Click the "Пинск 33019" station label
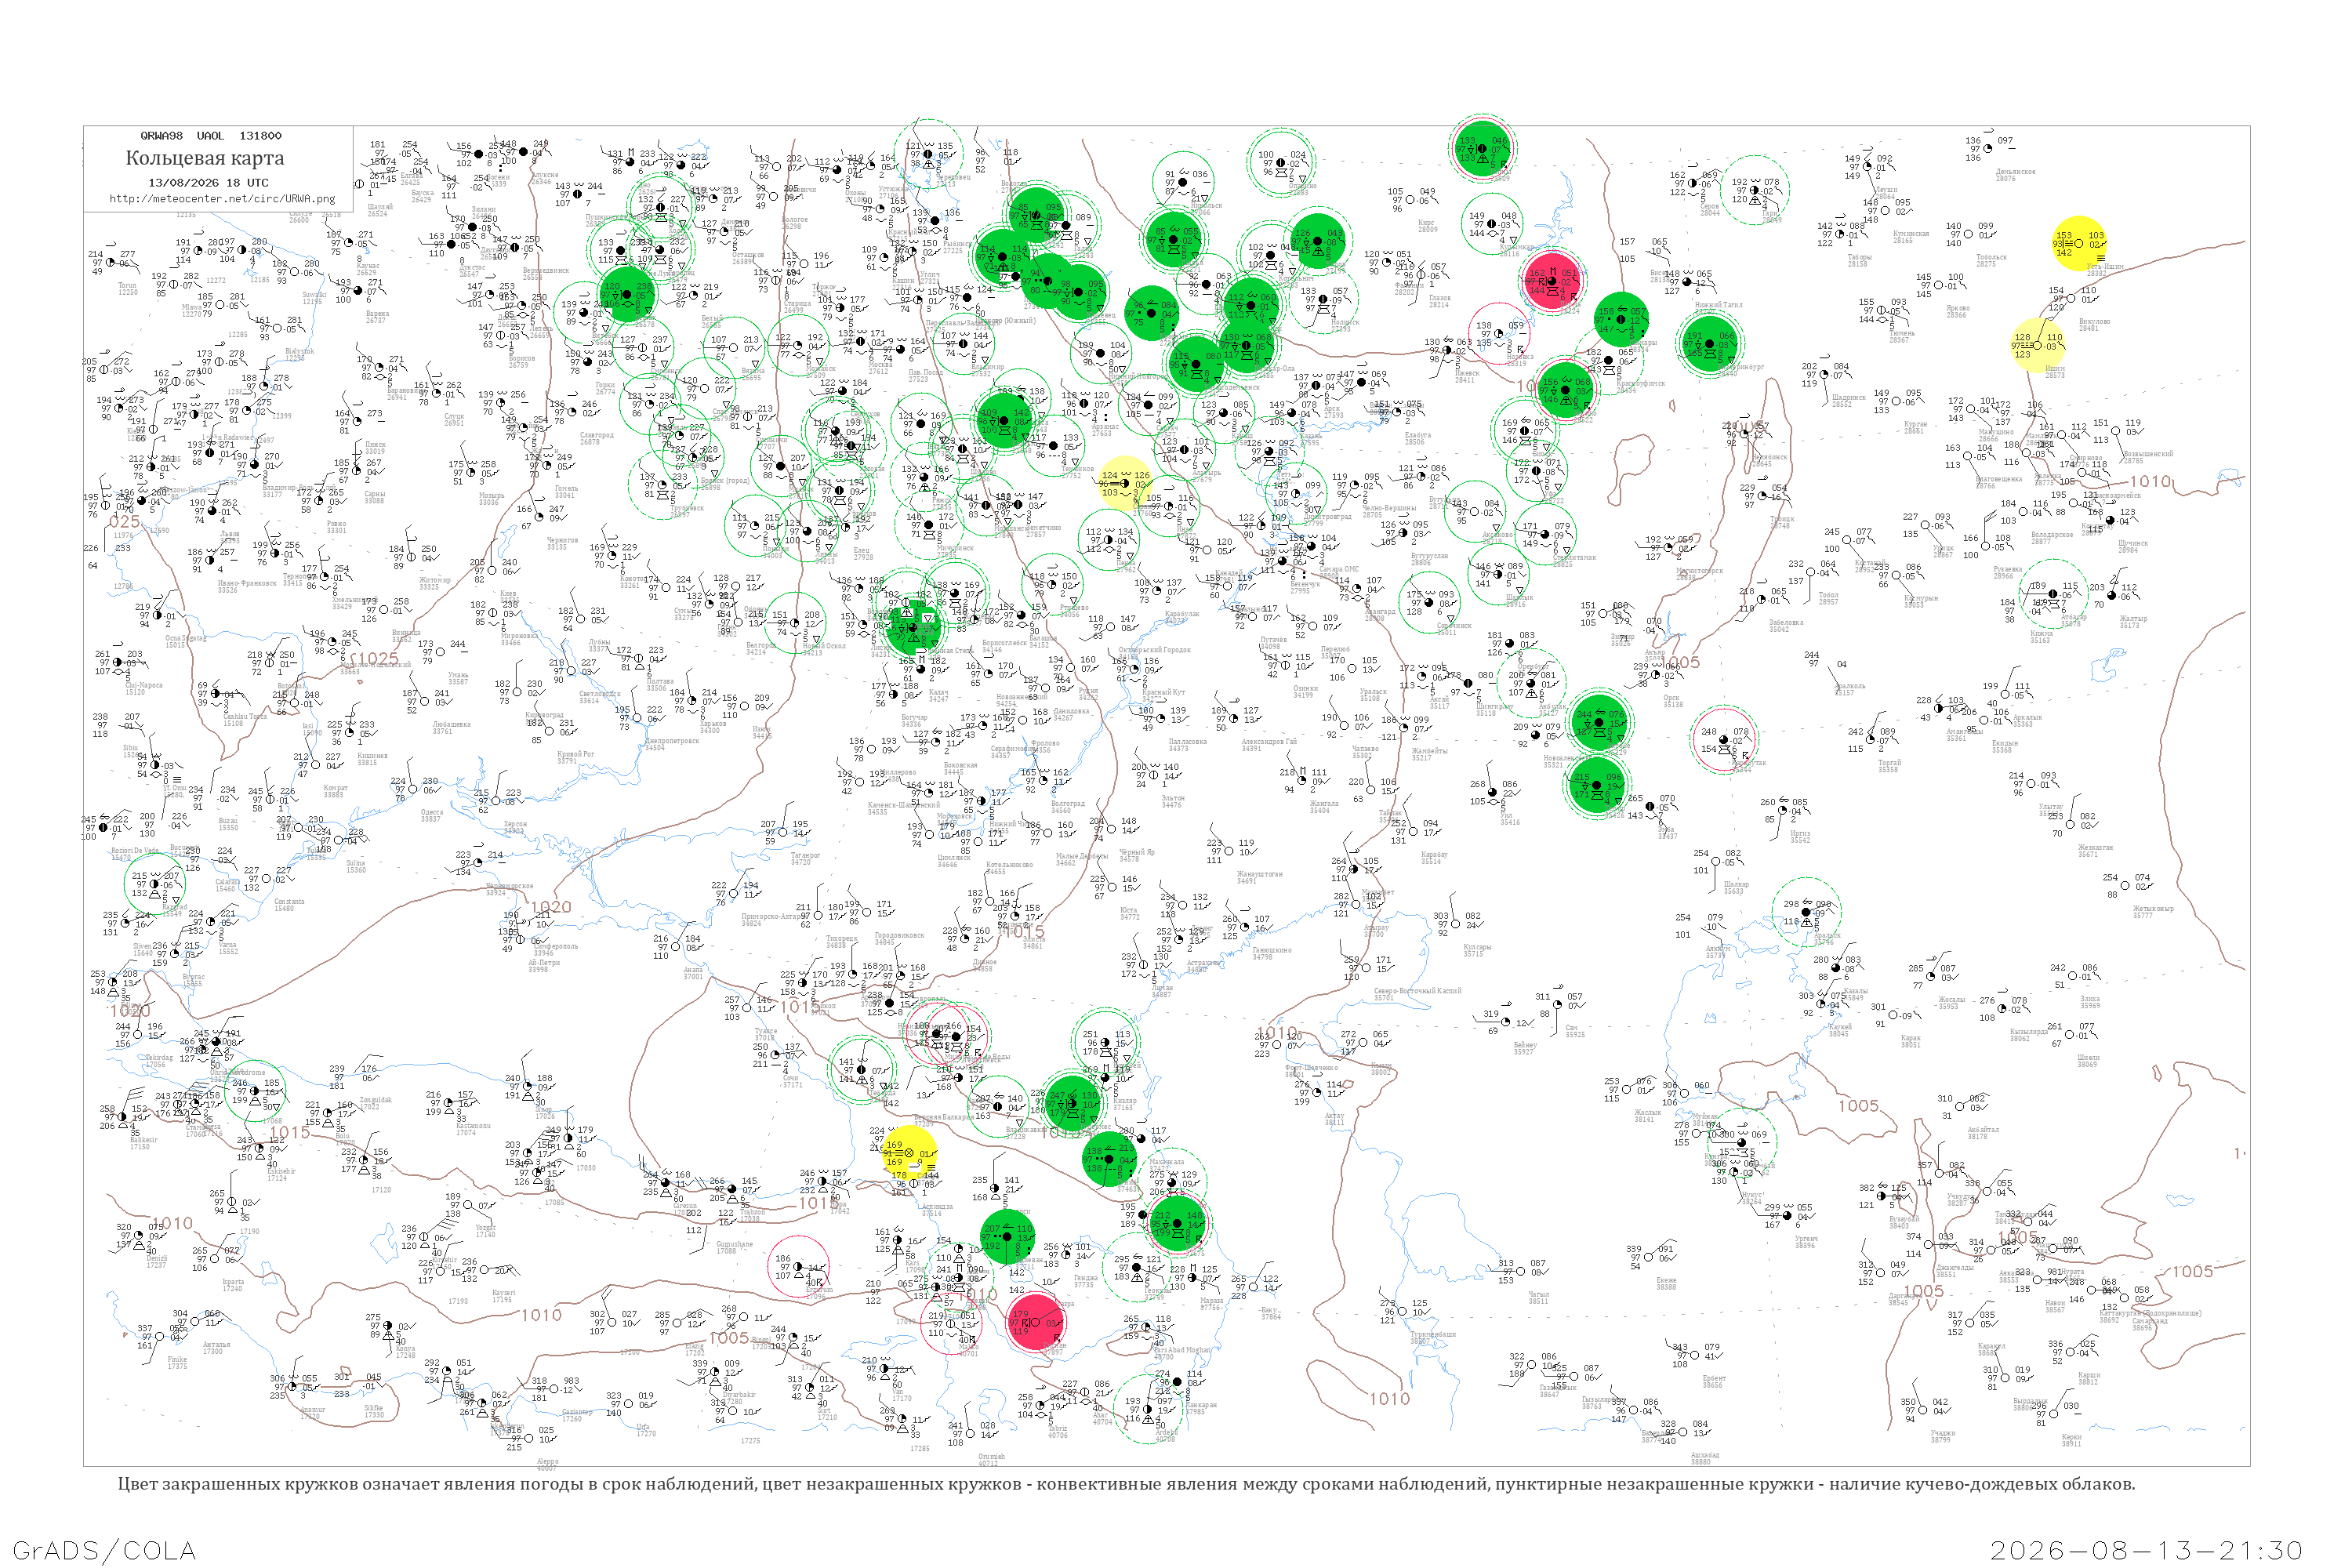 tap(375, 448)
